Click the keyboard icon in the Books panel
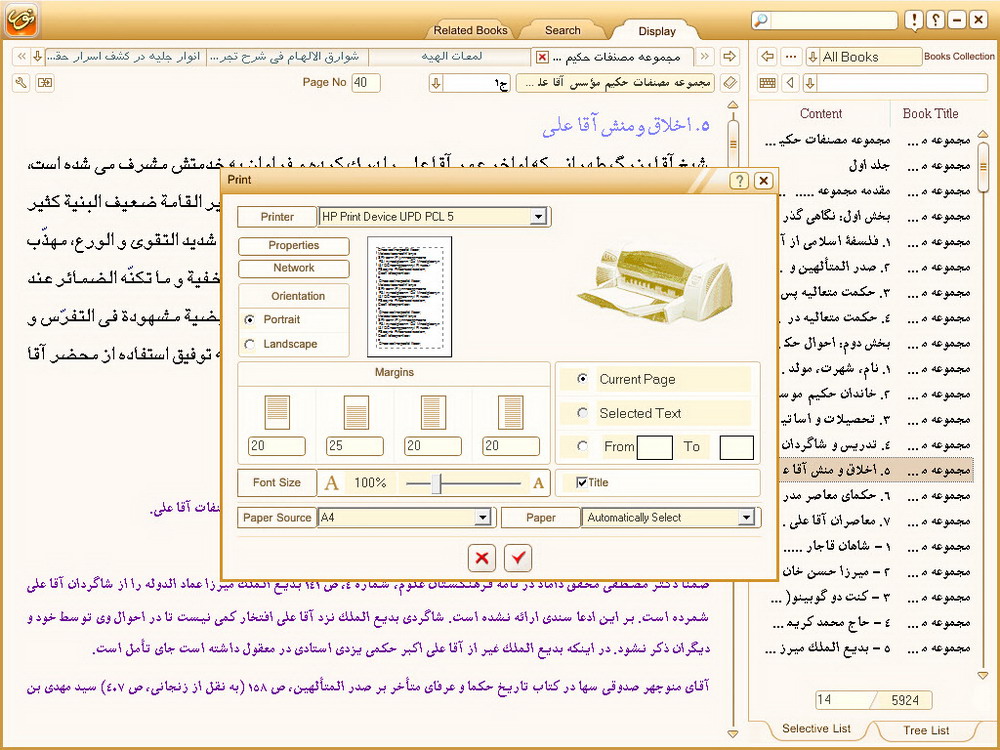The width and height of the screenshot is (1000, 750). click(x=767, y=83)
